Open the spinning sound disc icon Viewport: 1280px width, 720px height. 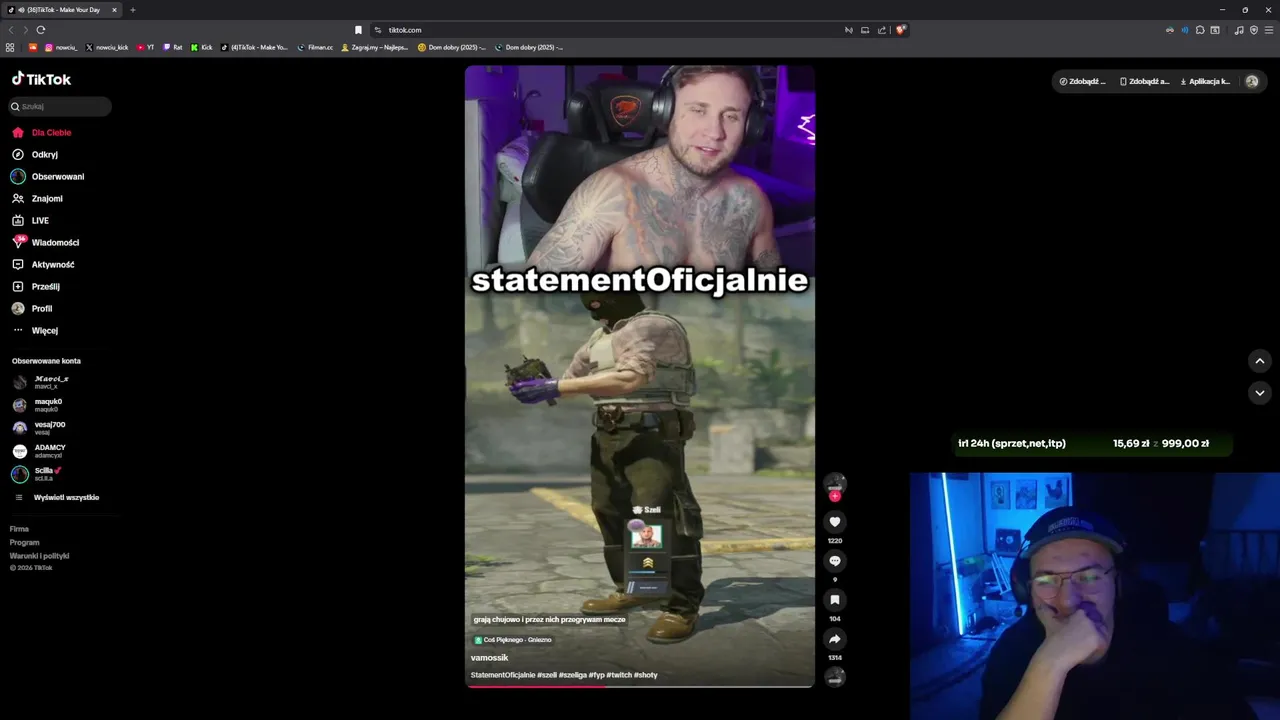click(x=835, y=677)
